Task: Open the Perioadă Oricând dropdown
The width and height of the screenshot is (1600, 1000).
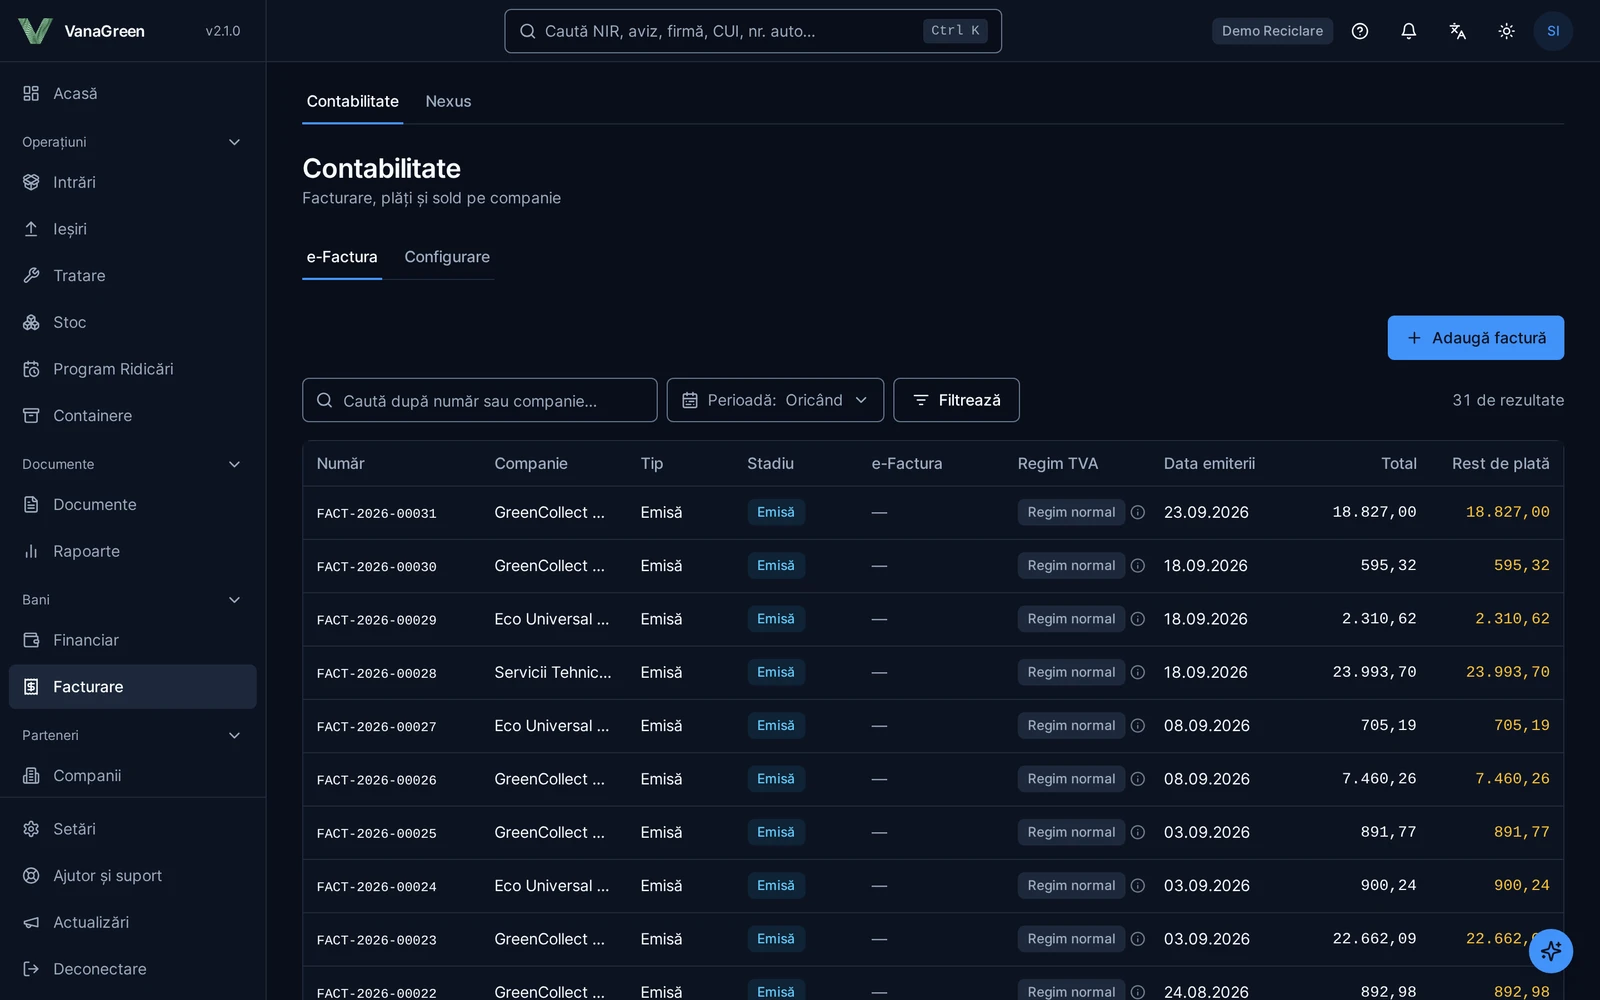Action: [x=775, y=400]
